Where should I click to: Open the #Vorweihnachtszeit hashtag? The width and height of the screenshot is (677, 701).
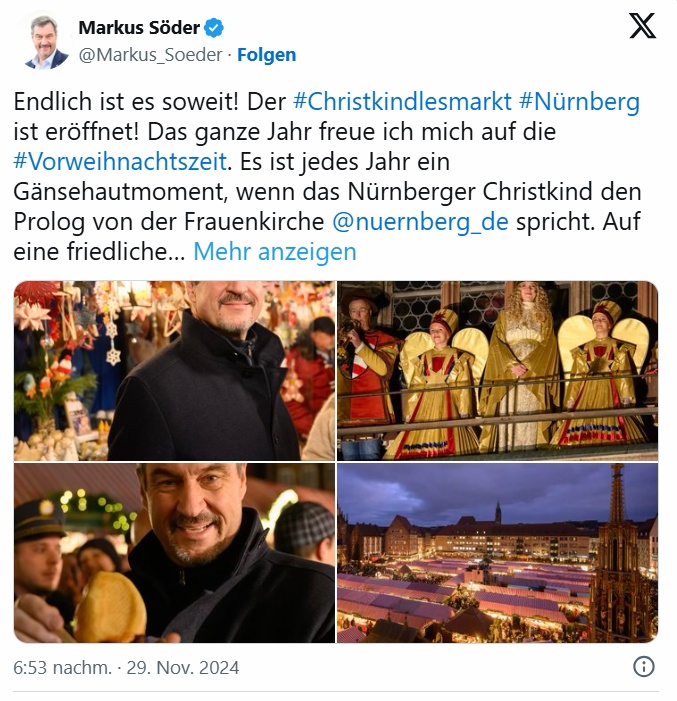tap(120, 161)
